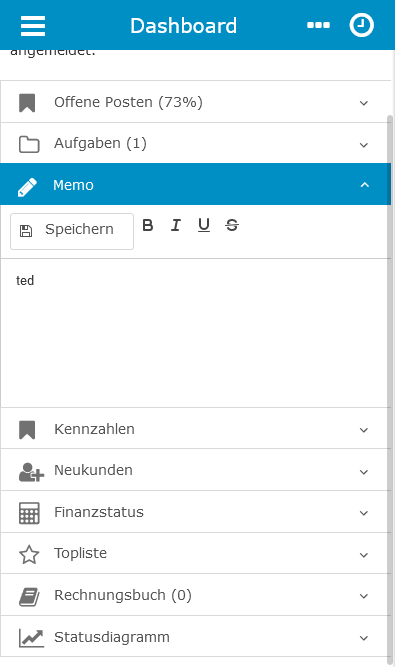Expand the Aufgaben section chevron
Image resolution: width=395 pixels, height=667 pixels.
(x=364, y=145)
